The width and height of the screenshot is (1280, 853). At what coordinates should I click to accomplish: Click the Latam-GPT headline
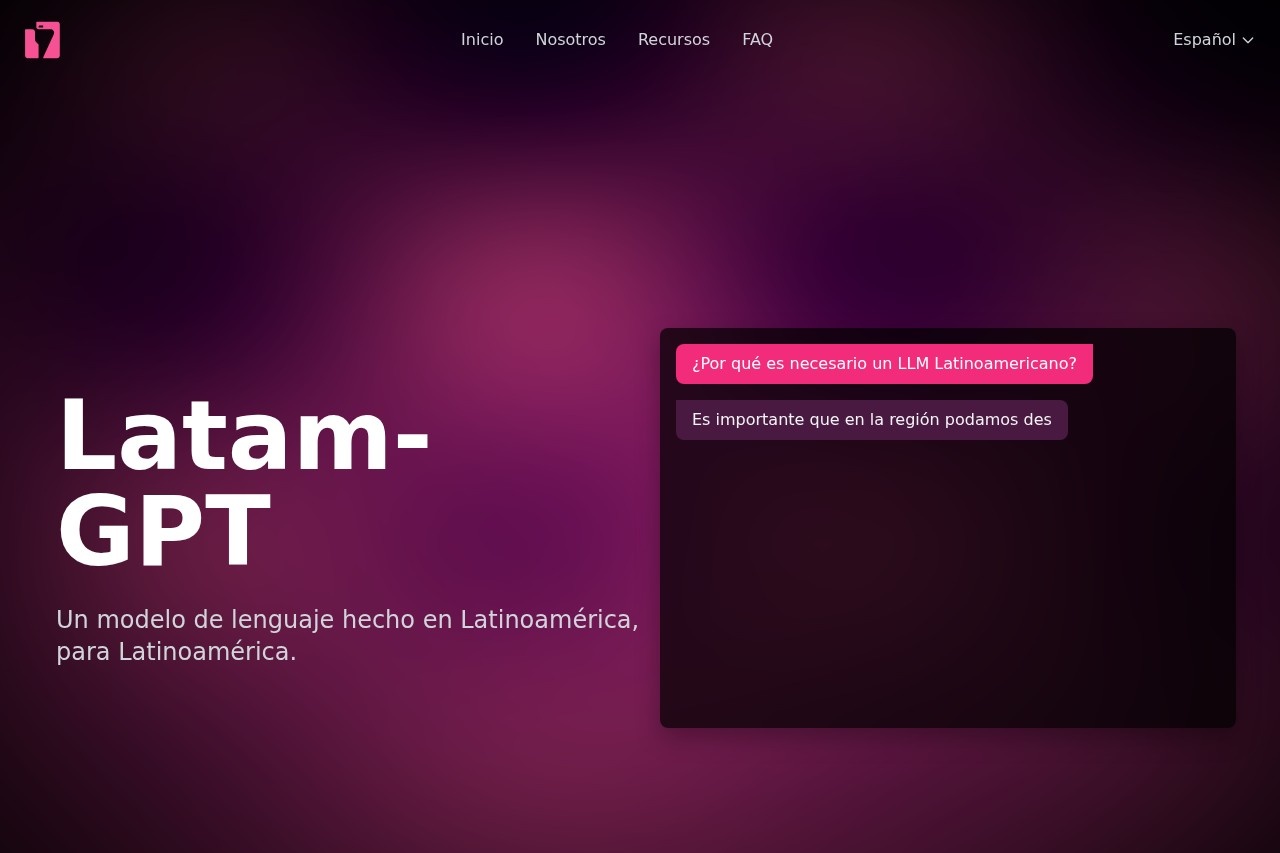244,484
